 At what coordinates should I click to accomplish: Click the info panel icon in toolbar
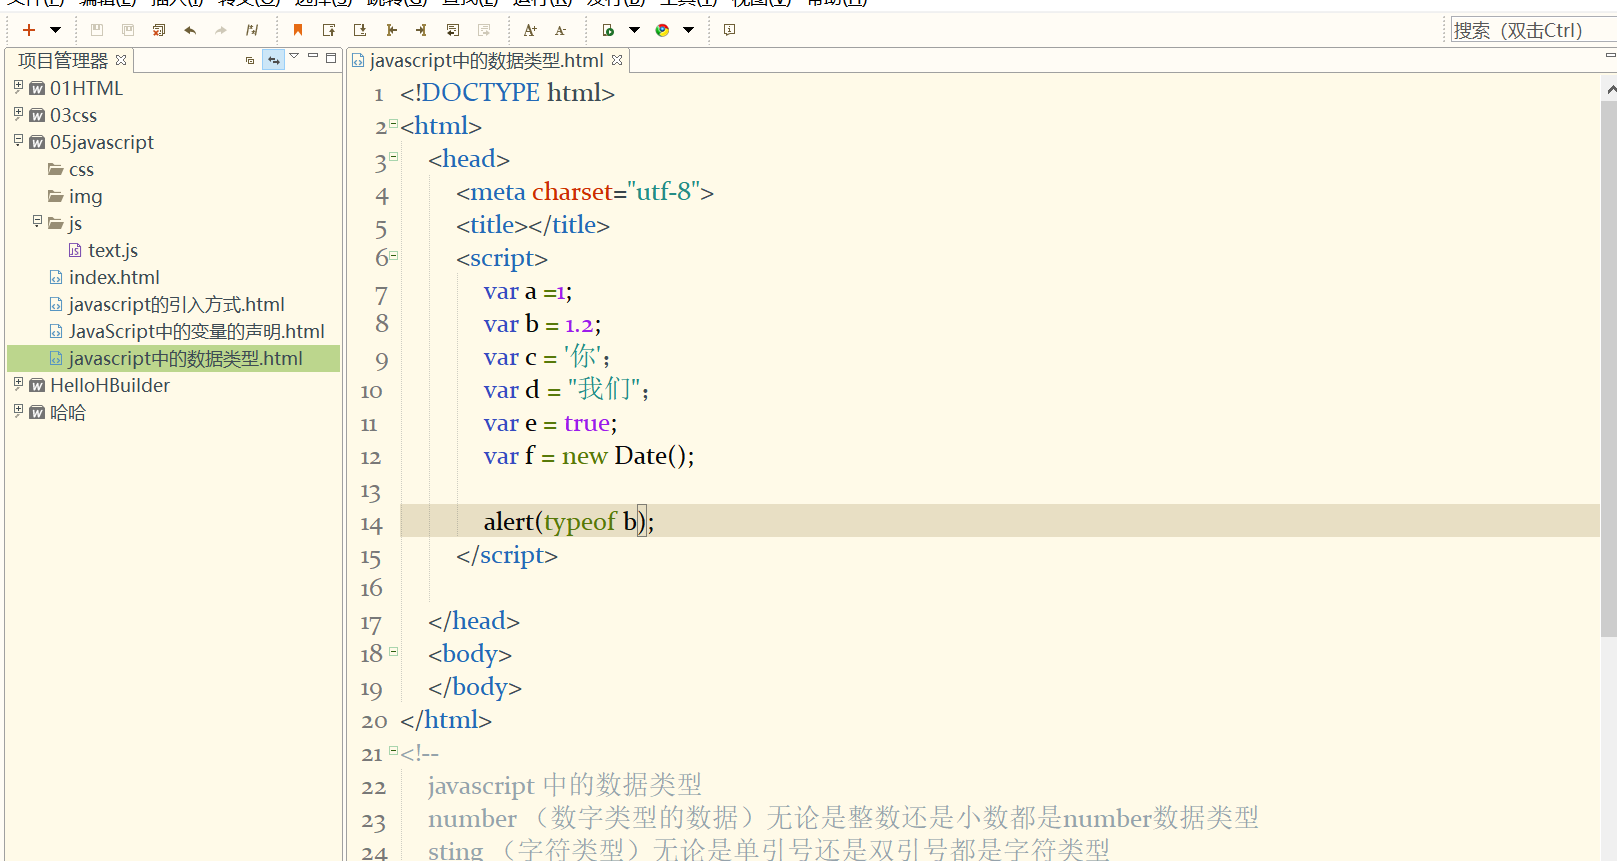click(x=730, y=30)
